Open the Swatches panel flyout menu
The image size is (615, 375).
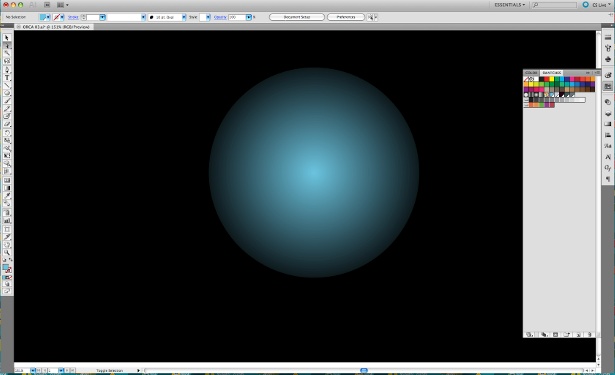598,73
